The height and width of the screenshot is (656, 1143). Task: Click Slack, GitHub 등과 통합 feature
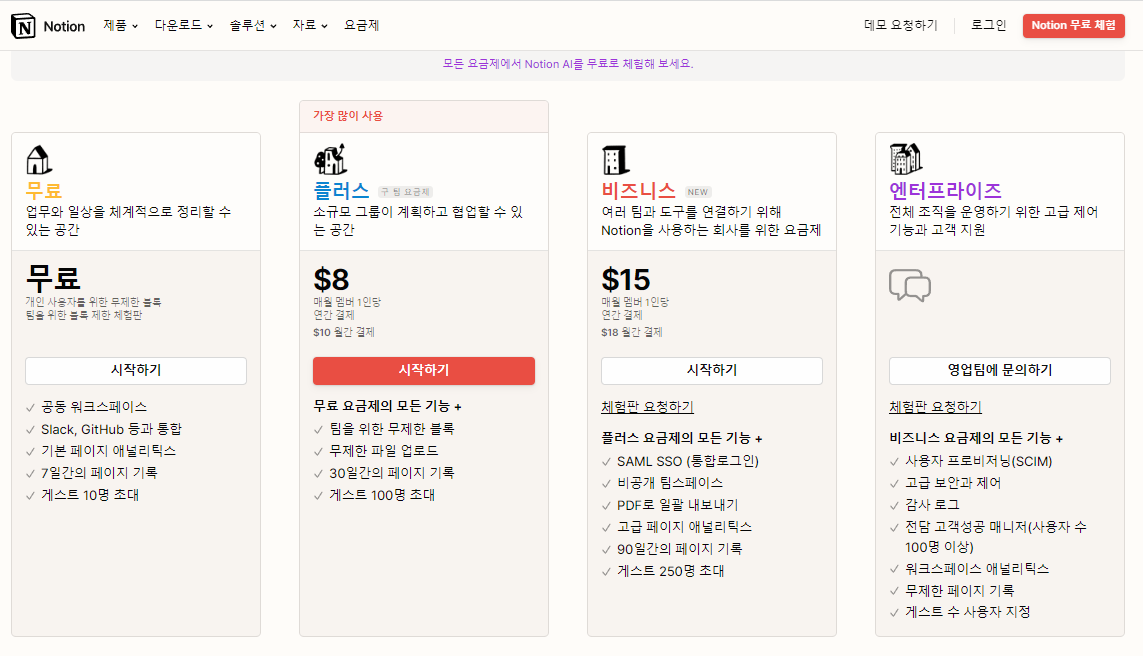[x=112, y=429]
